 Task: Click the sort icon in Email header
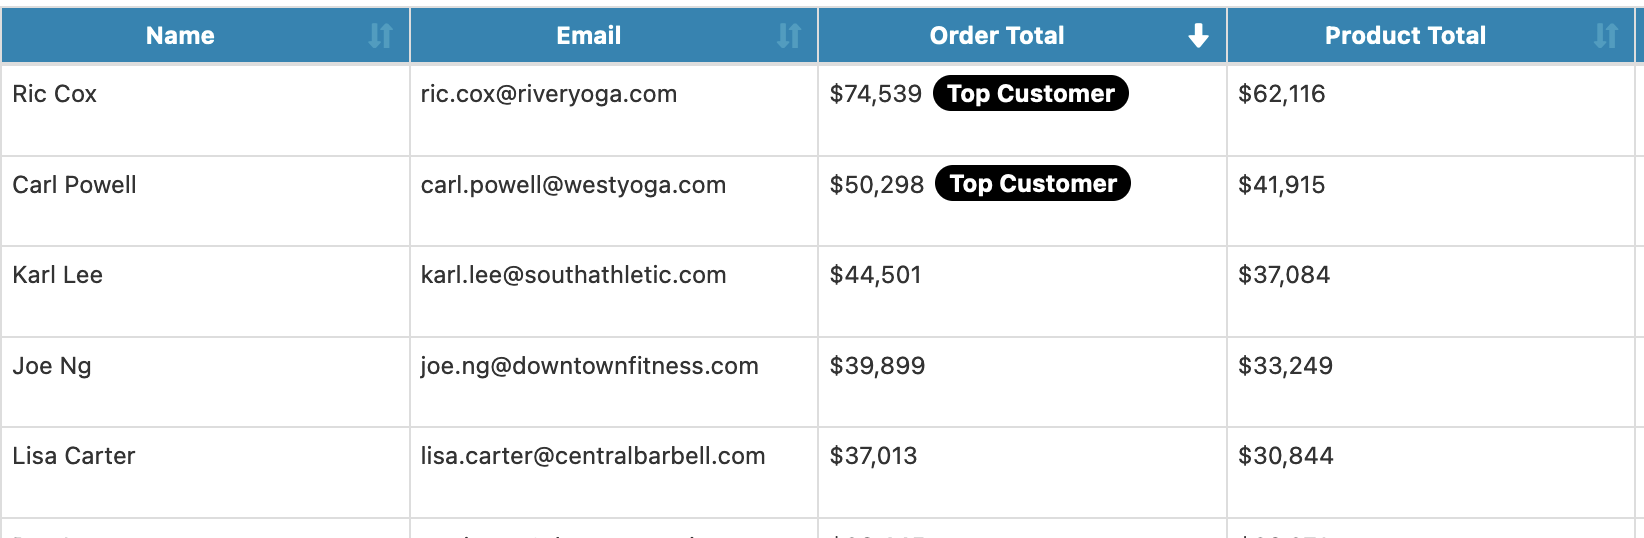[789, 36]
